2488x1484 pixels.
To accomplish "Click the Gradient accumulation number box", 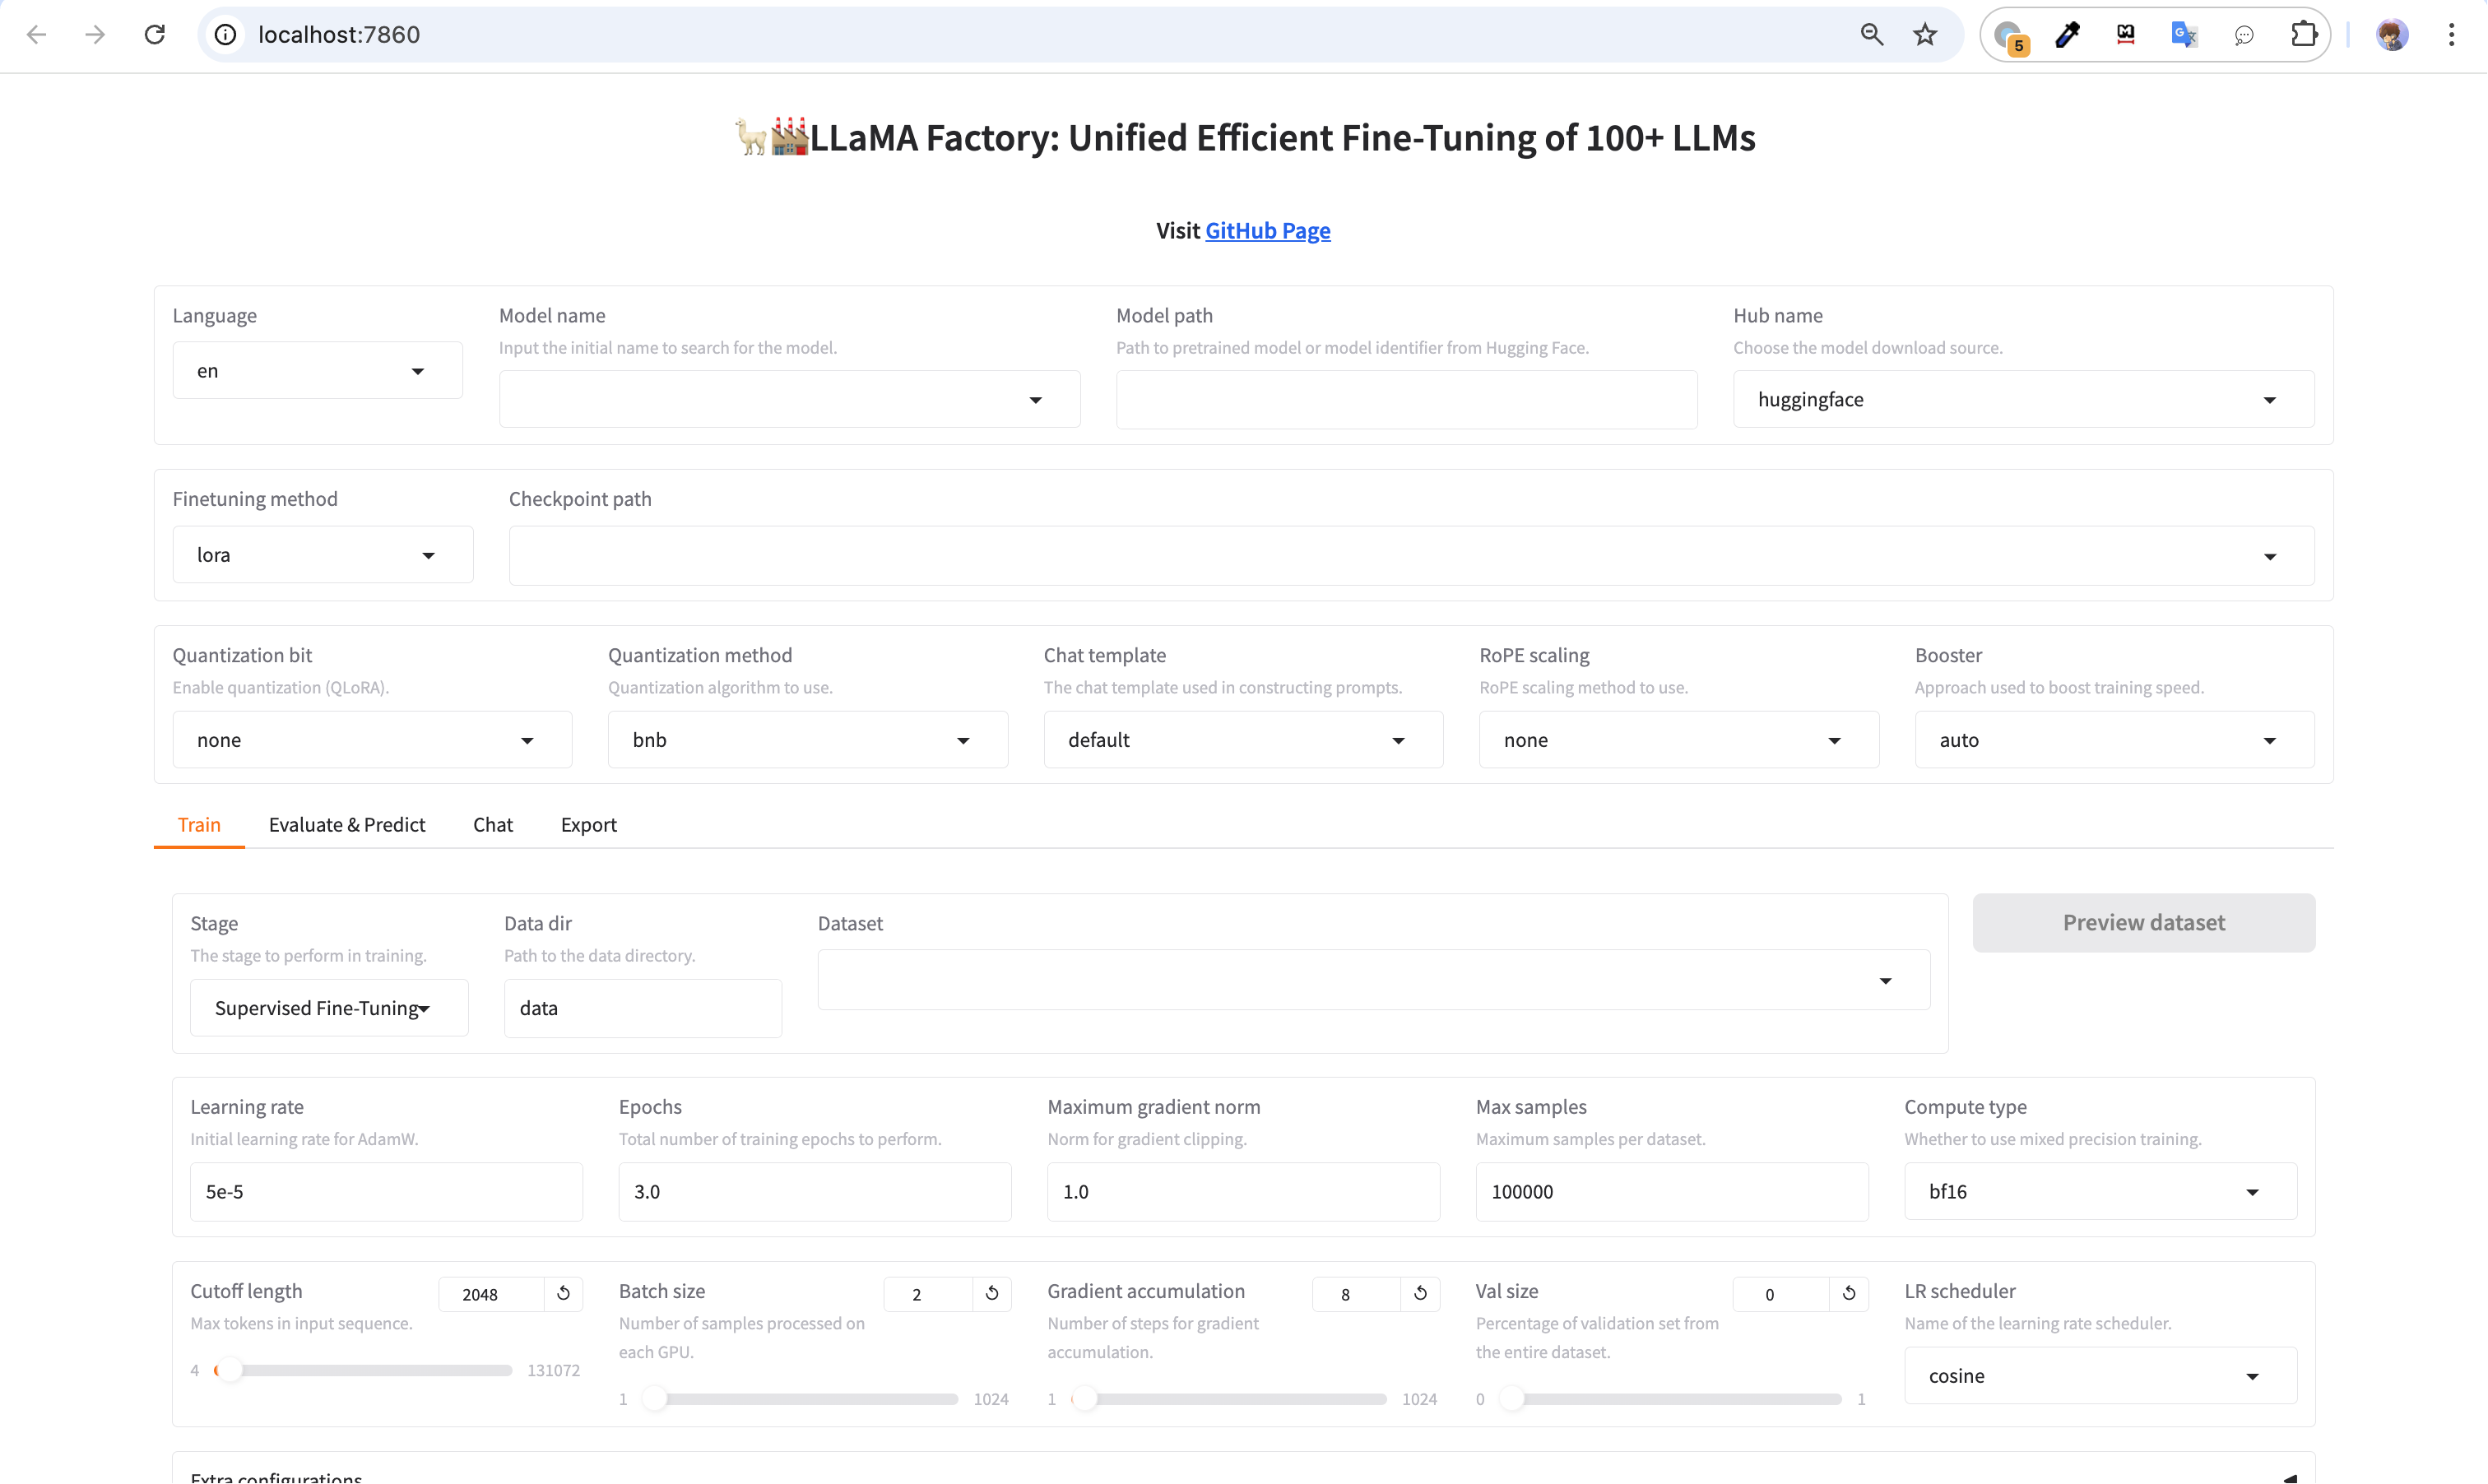I will coord(1356,1294).
